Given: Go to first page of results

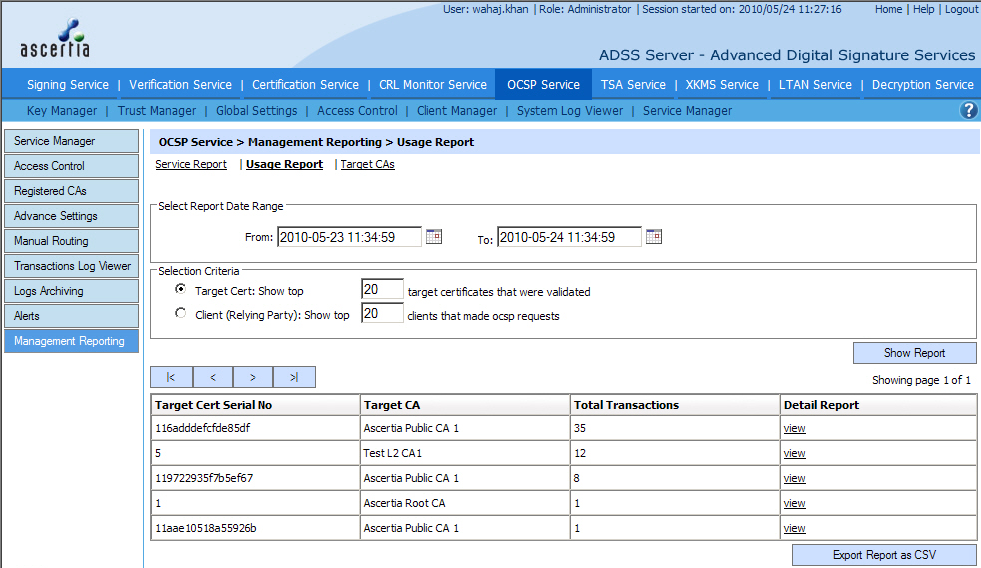Looking at the screenshot, I should coord(171,377).
